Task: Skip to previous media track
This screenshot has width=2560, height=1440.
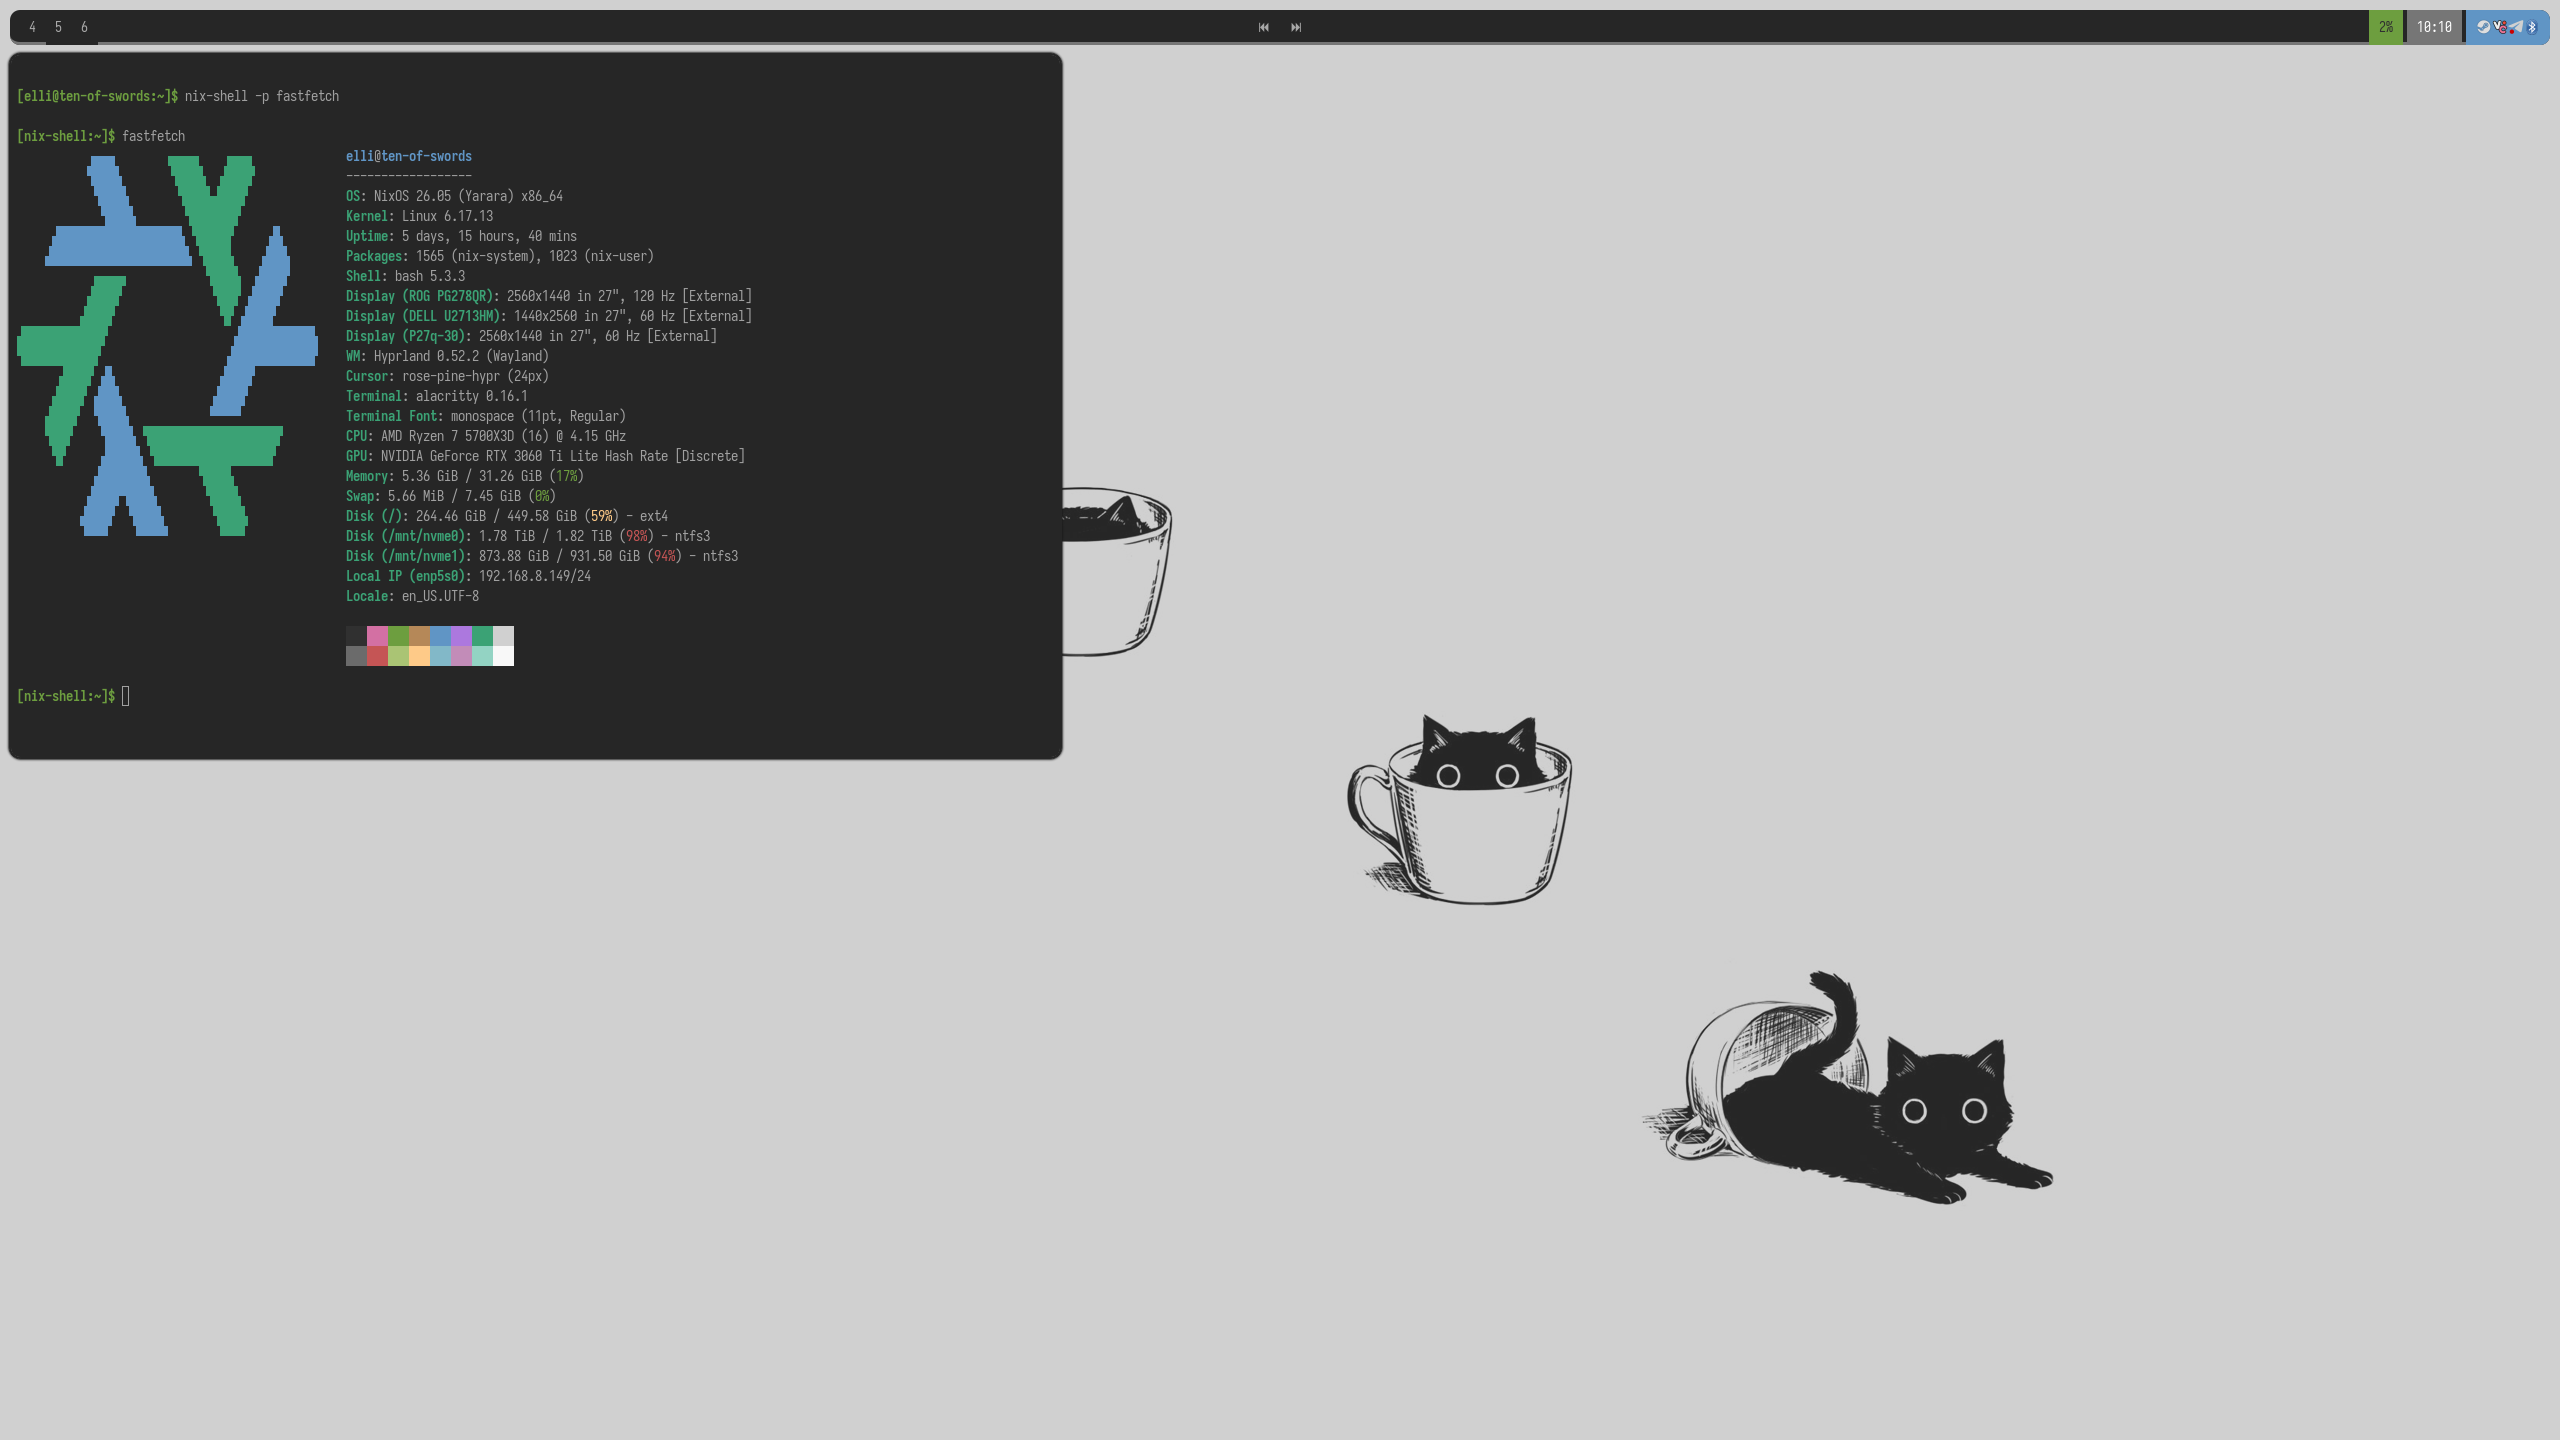Action: [x=1263, y=27]
